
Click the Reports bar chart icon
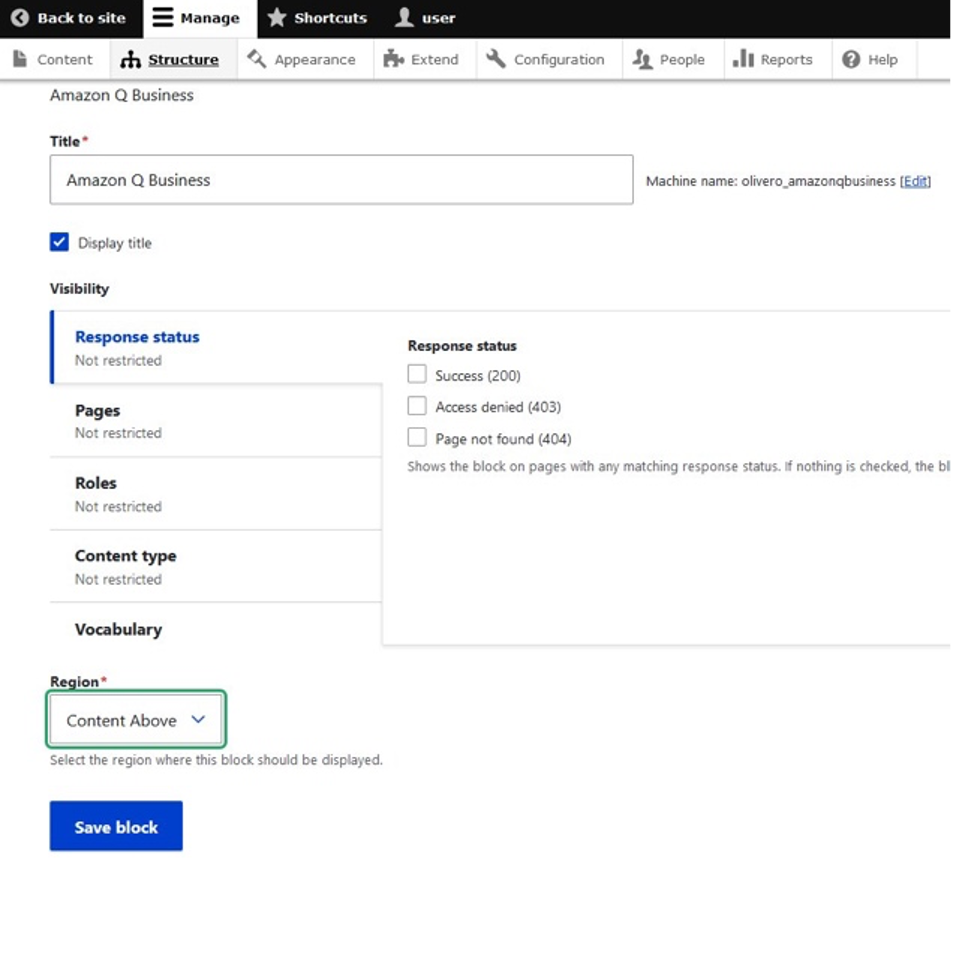[x=743, y=59]
